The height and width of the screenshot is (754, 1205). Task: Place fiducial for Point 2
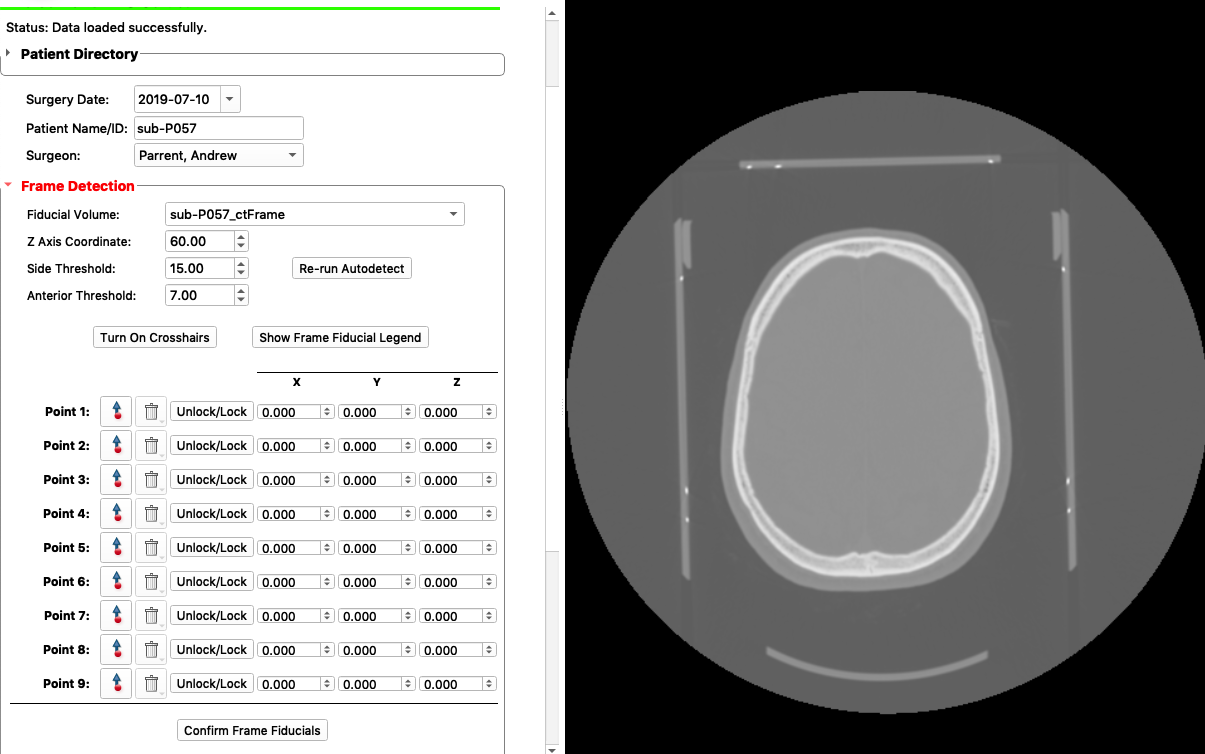point(116,446)
